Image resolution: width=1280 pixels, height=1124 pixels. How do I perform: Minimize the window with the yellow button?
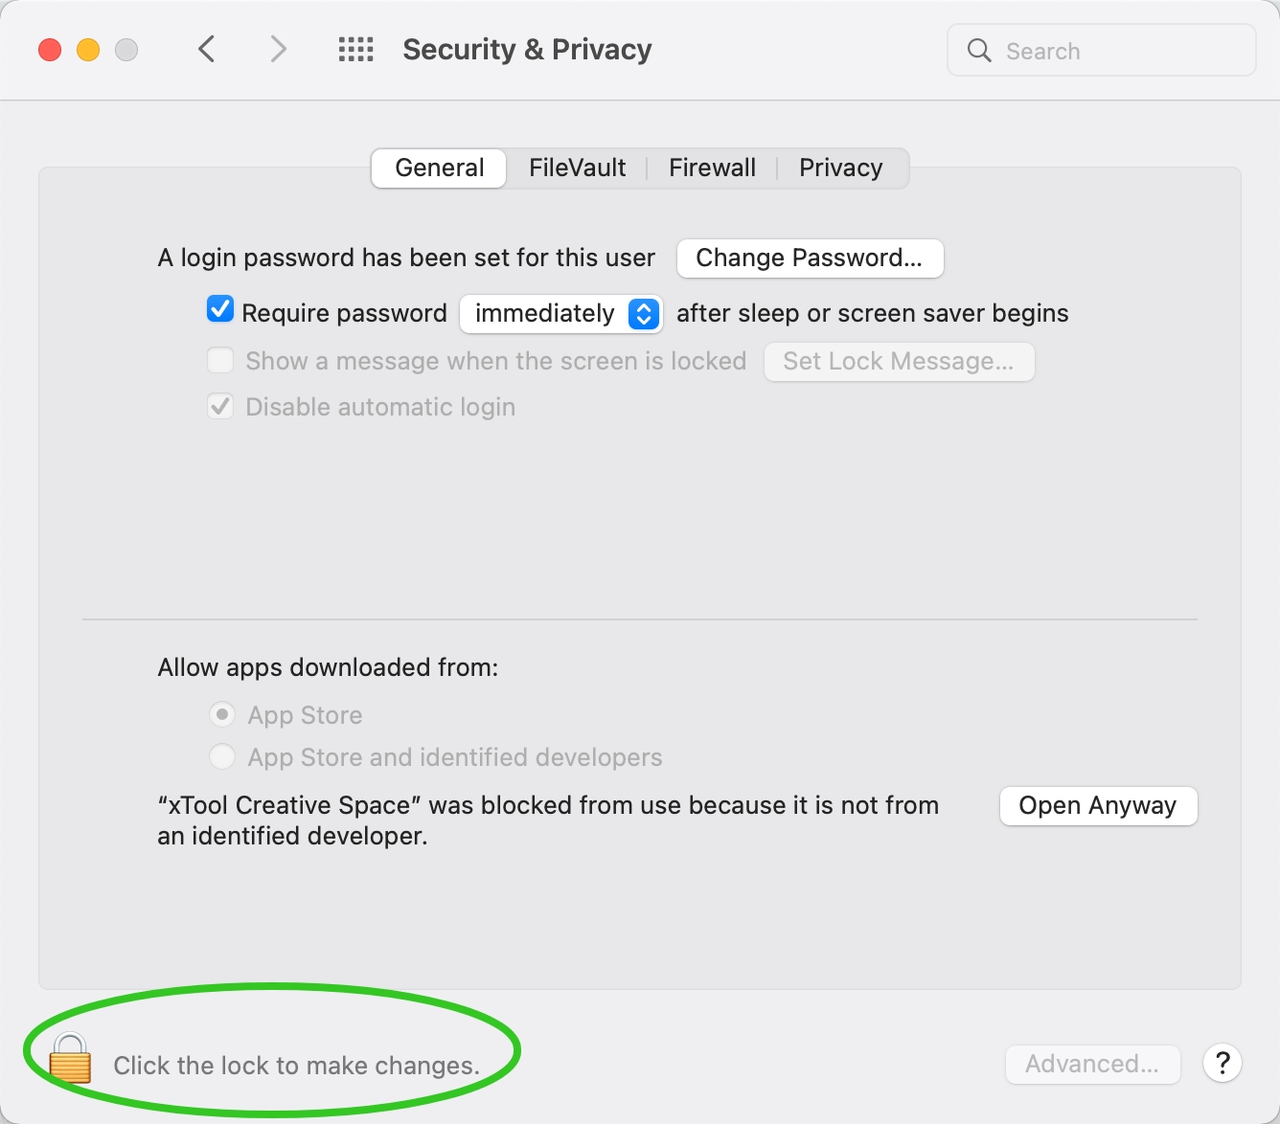coord(88,50)
